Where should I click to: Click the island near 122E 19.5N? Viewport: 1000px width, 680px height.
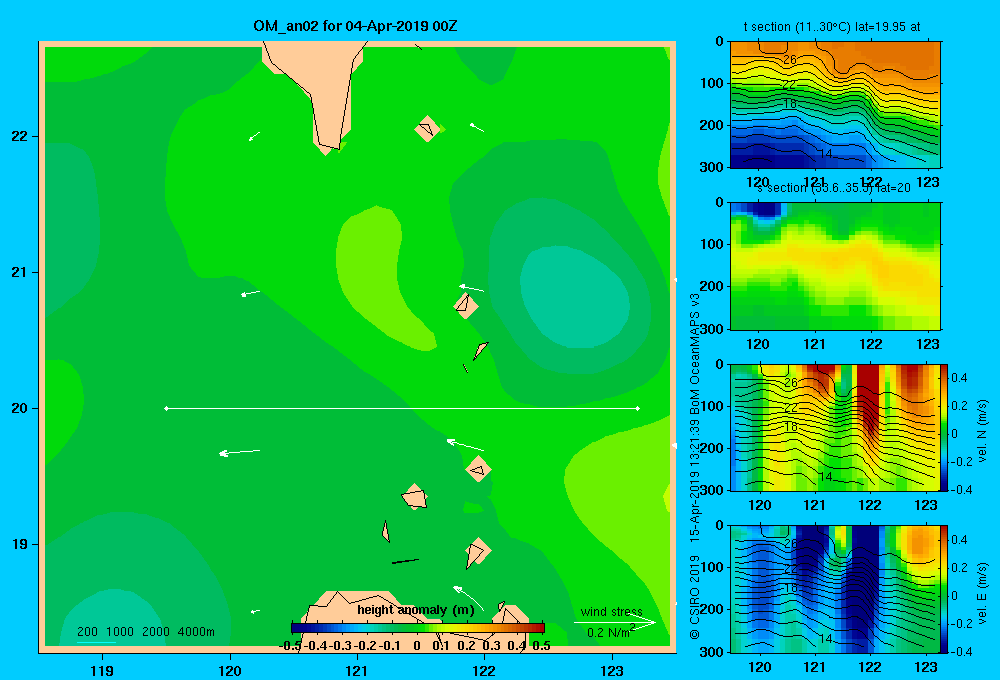[x=478, y=469]
